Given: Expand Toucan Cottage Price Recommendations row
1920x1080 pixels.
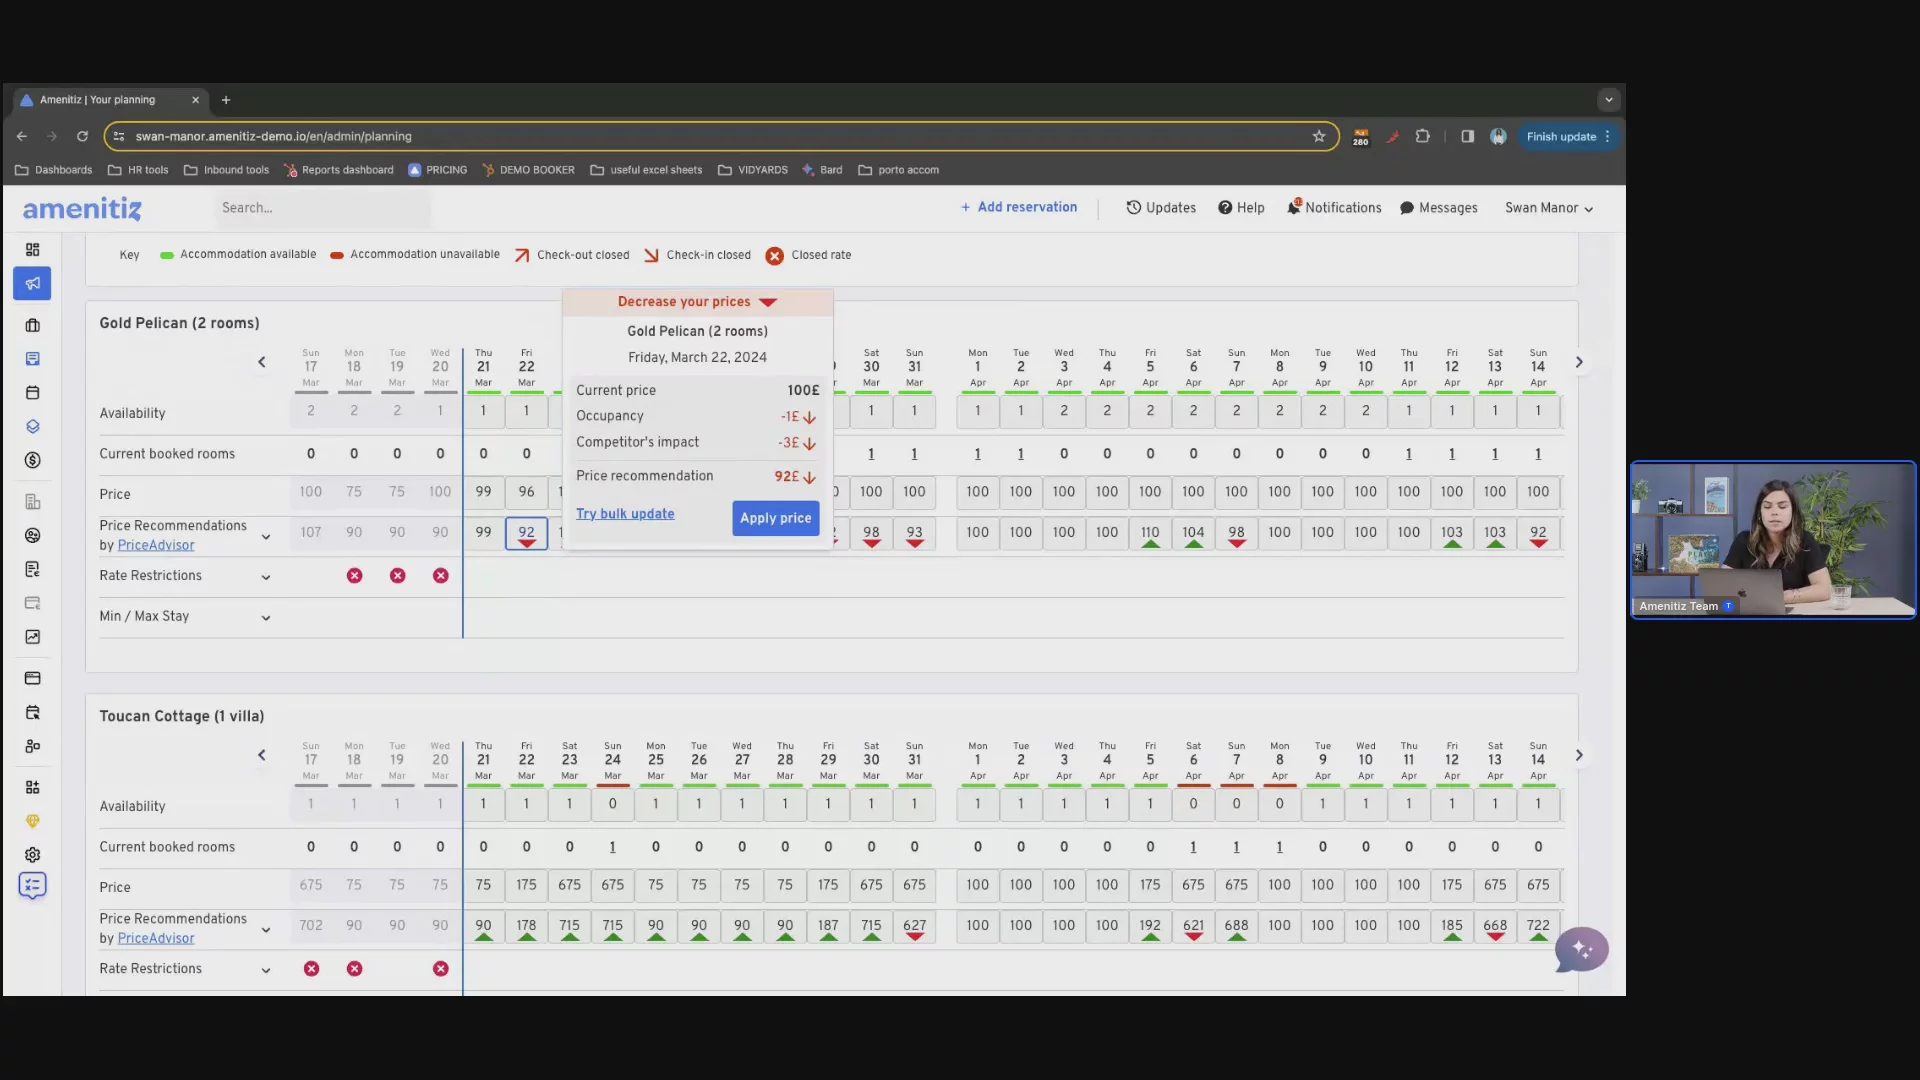Looking at the screenshot, I should click(266, 930).
